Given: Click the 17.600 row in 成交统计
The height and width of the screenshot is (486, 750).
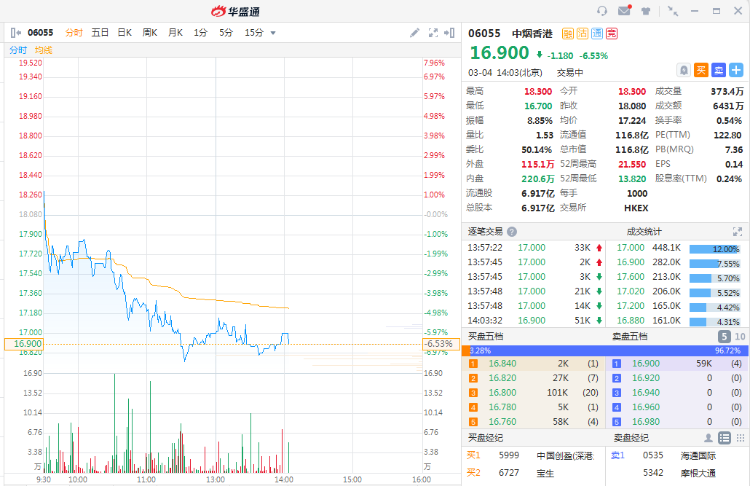Looking at the screenshot, I should pyautogui.click(x=678, y=277).
